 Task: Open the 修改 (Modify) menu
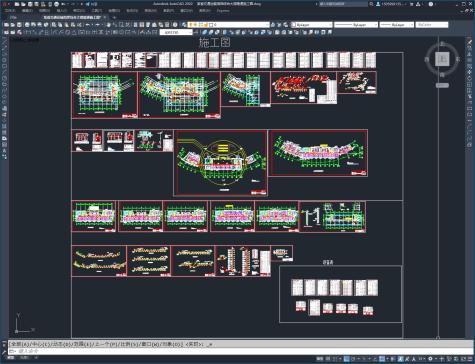[x=168, y=11]
